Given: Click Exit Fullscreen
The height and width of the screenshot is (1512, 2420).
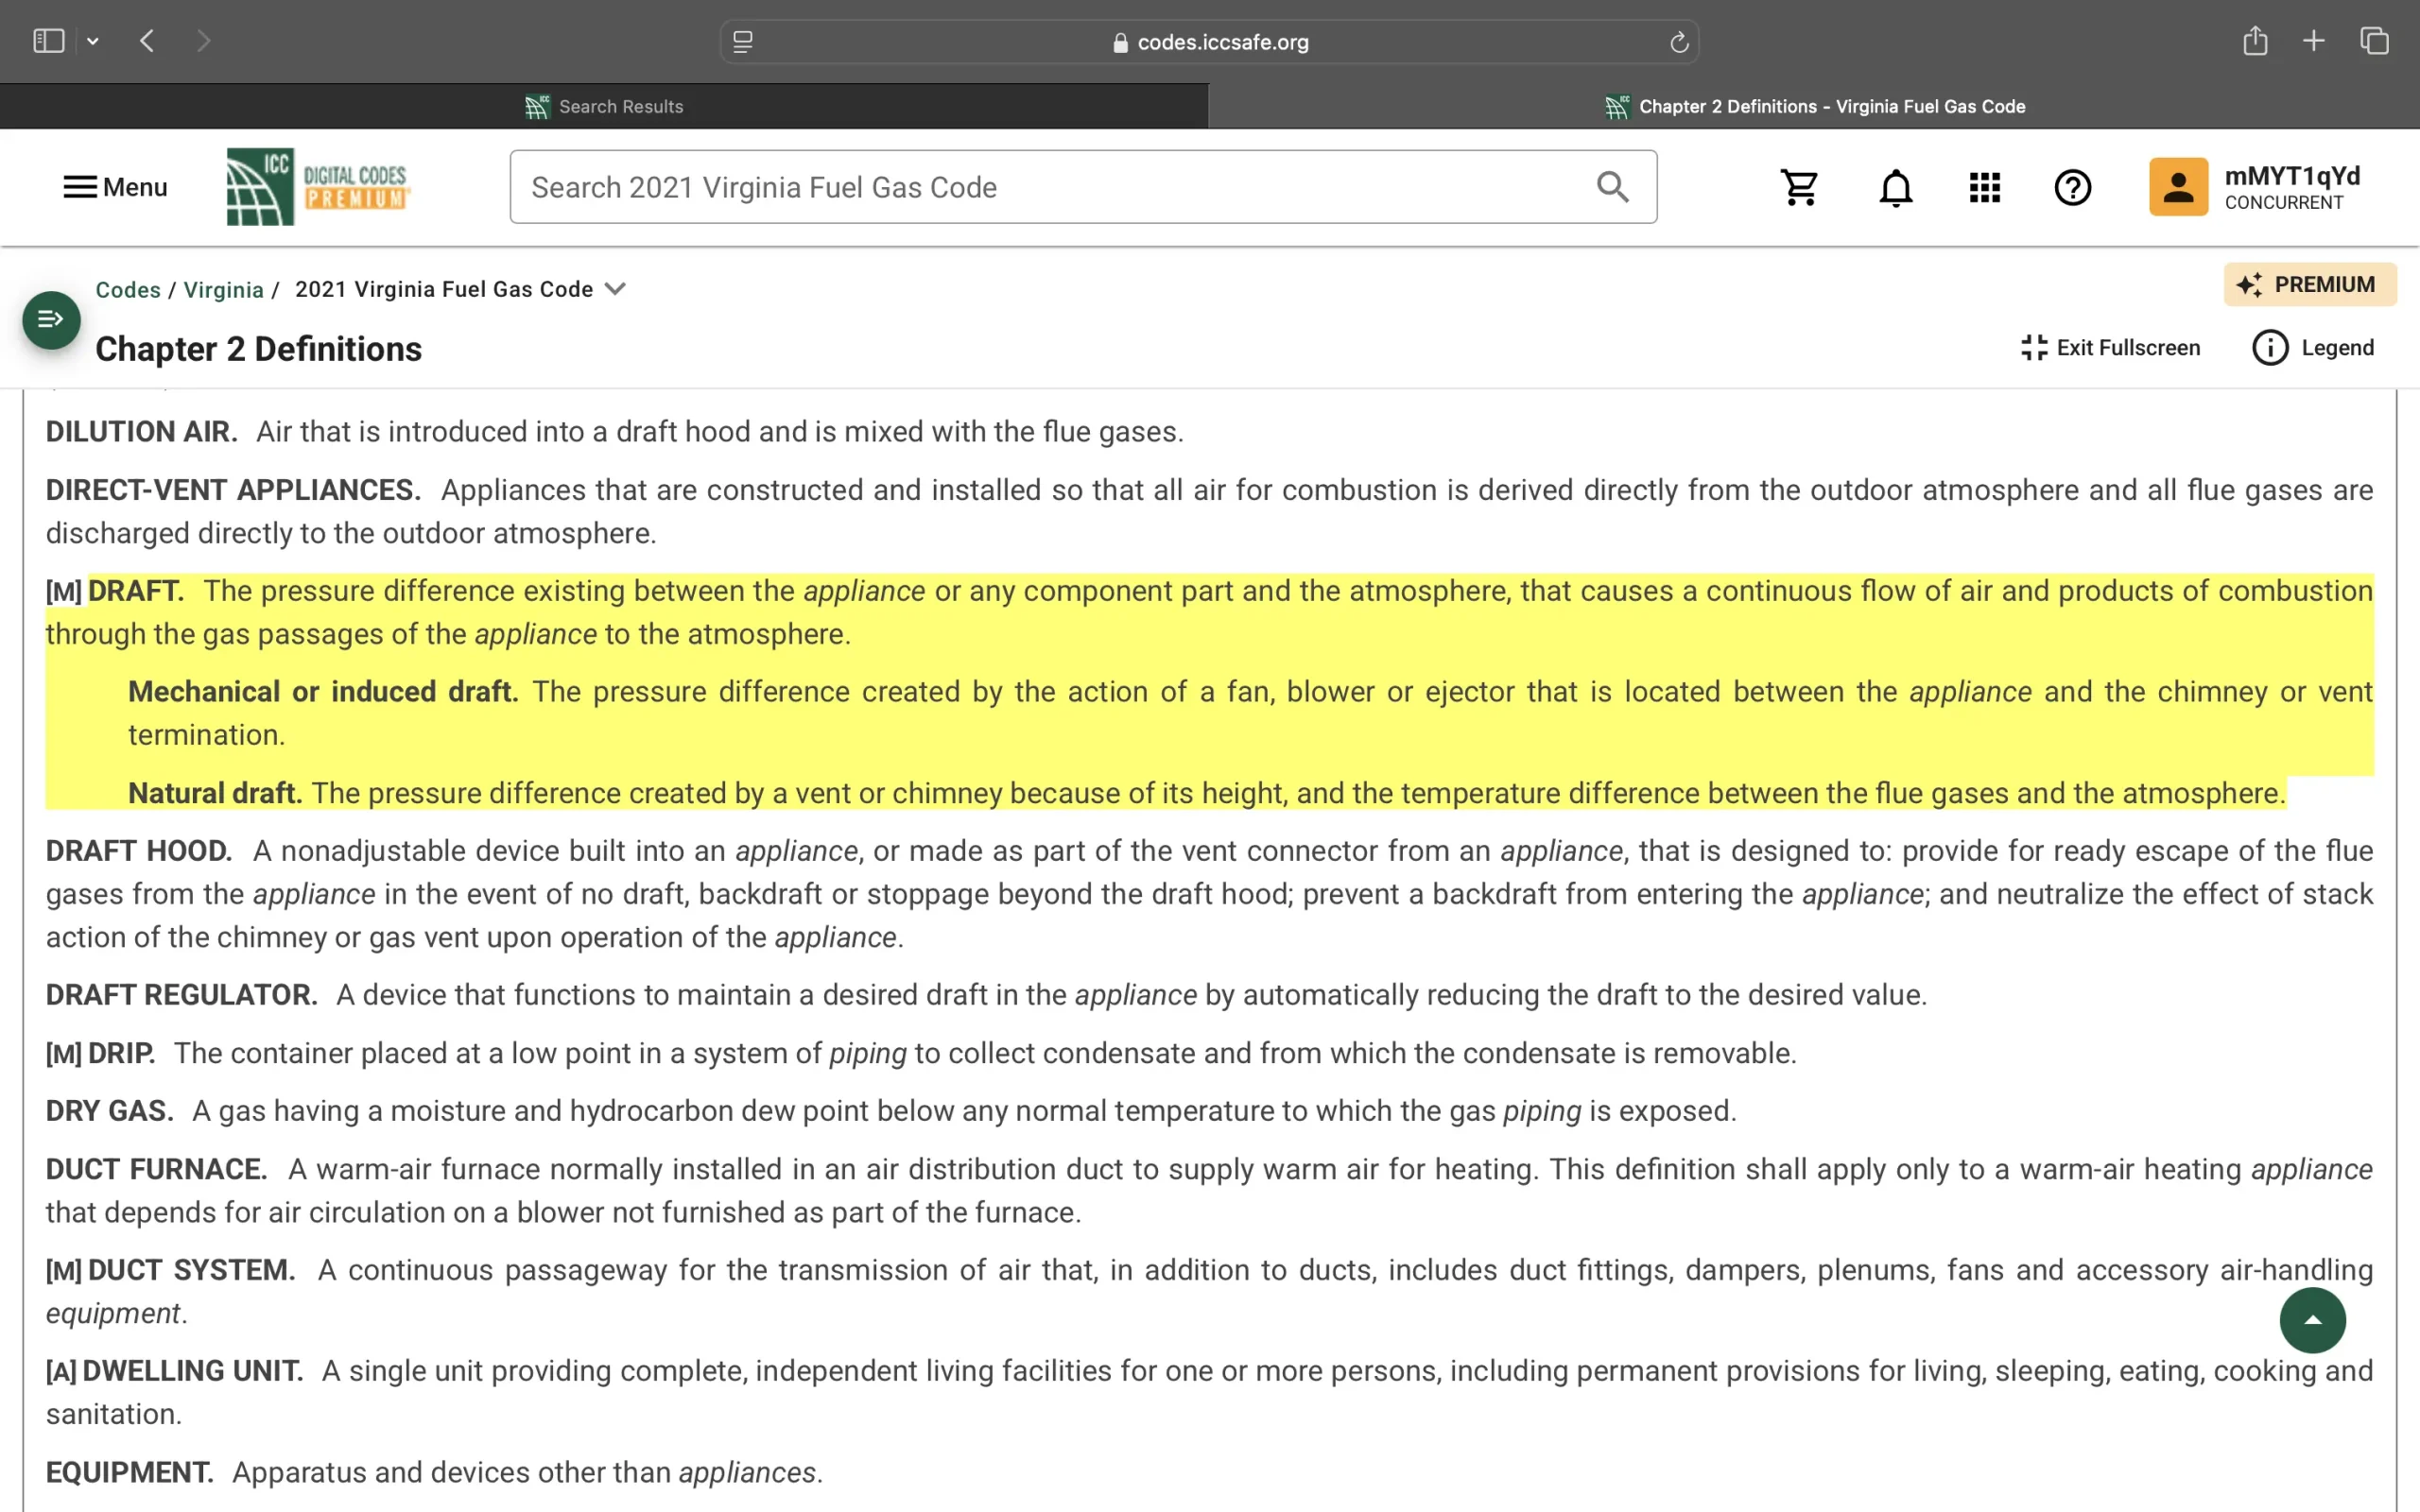Looking at the screenshot, I should (2110, 348).
